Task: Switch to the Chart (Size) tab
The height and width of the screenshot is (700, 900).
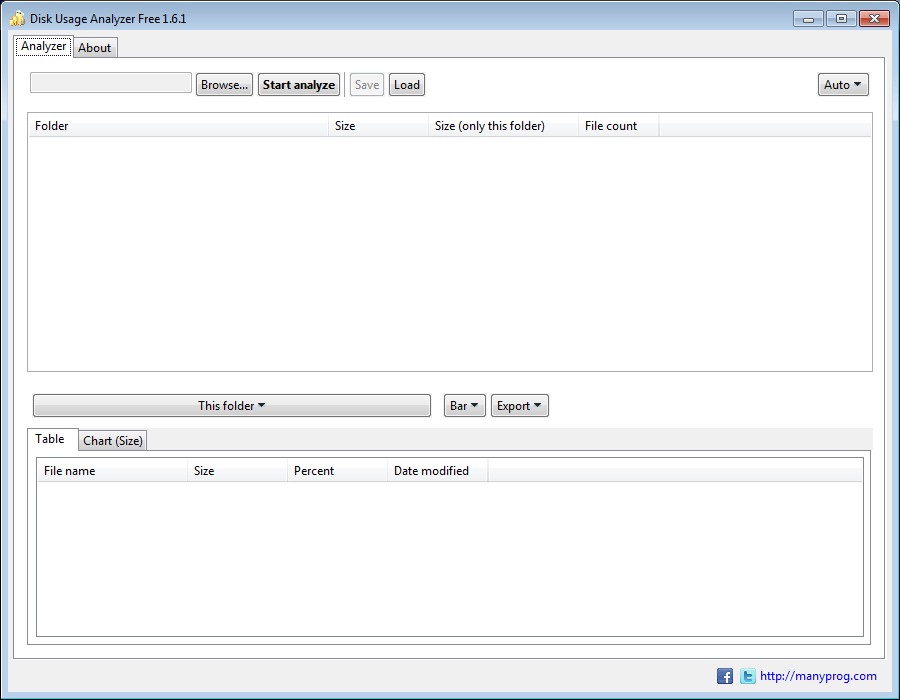Action: point(112,440)
